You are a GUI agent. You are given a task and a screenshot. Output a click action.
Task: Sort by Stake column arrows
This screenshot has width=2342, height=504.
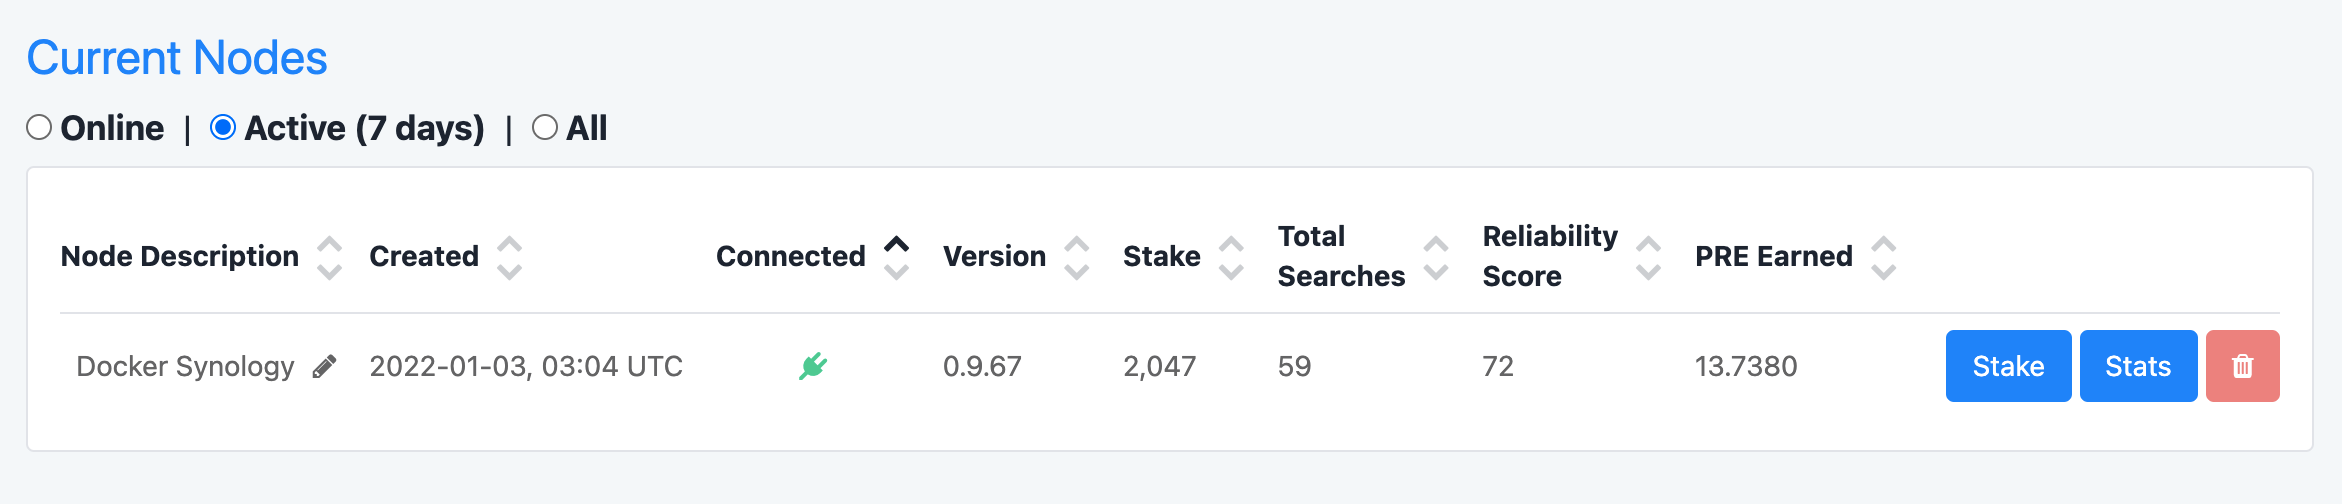pyautogui.click(x=1231, y=257)
